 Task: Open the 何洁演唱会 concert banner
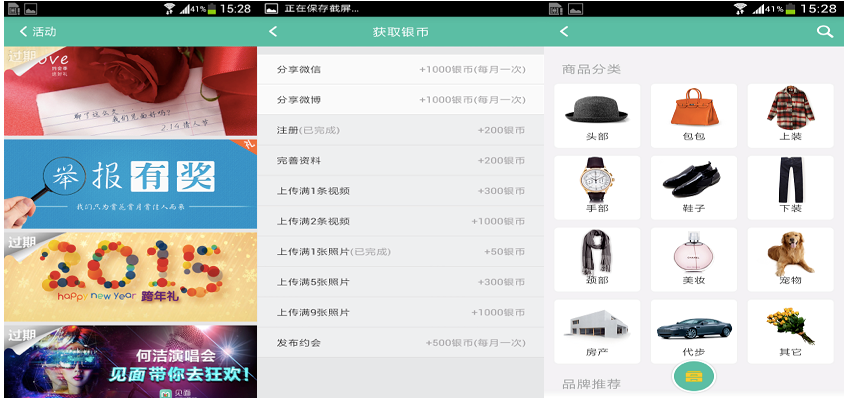pos(130,361)
